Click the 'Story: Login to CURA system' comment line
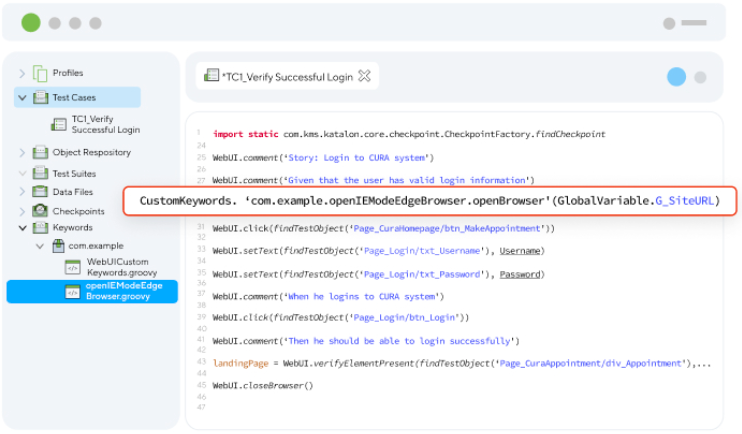 point(323,158)
